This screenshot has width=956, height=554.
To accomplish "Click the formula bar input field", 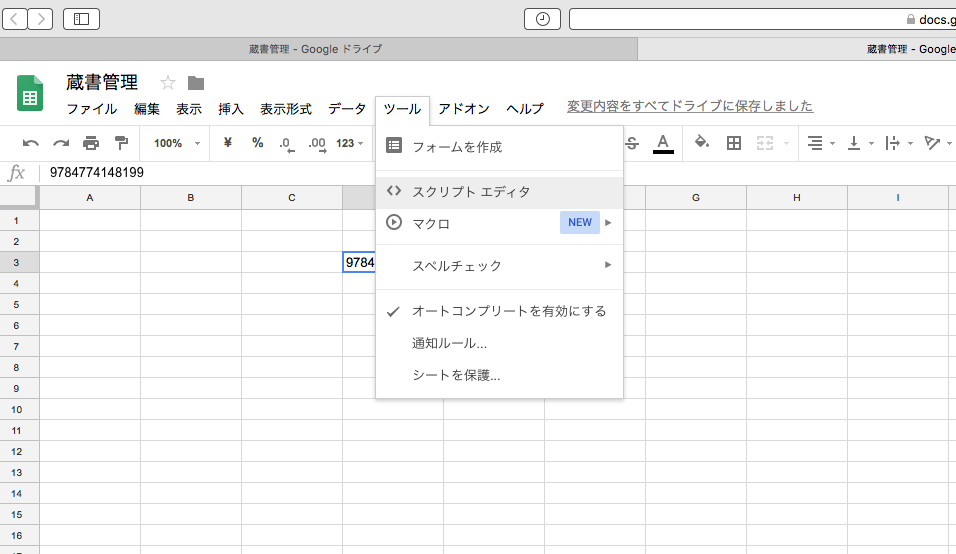I will click(400, 173).
